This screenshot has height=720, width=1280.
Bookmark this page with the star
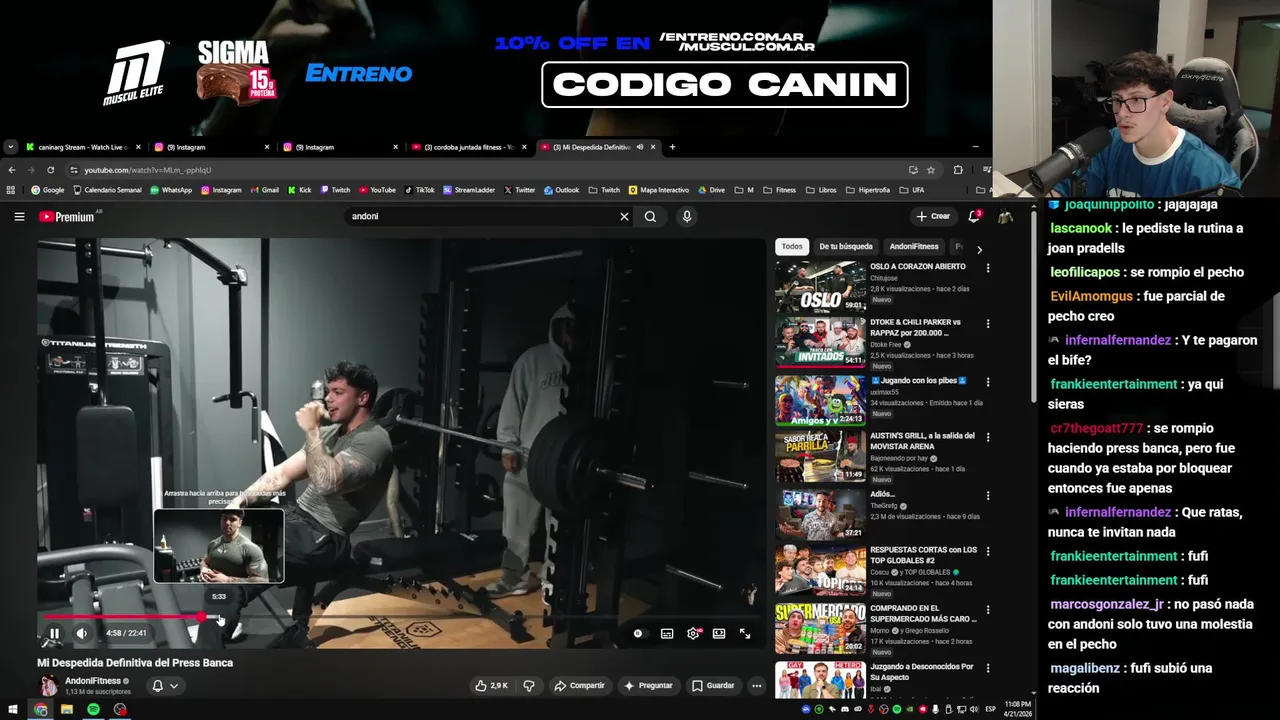(x=931, y=170)
